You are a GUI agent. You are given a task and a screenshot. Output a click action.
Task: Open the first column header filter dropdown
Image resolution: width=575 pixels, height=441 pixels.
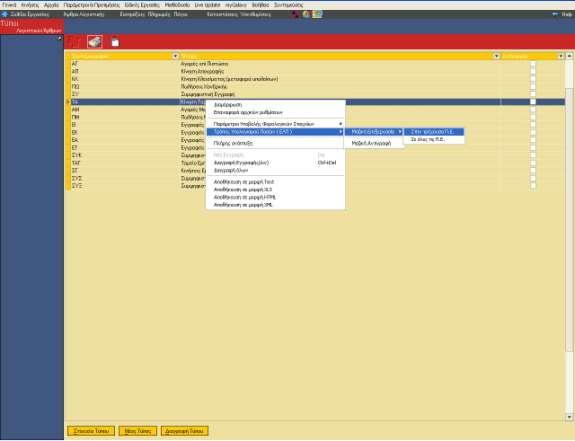pyautogui.click(x=175, y=56)
